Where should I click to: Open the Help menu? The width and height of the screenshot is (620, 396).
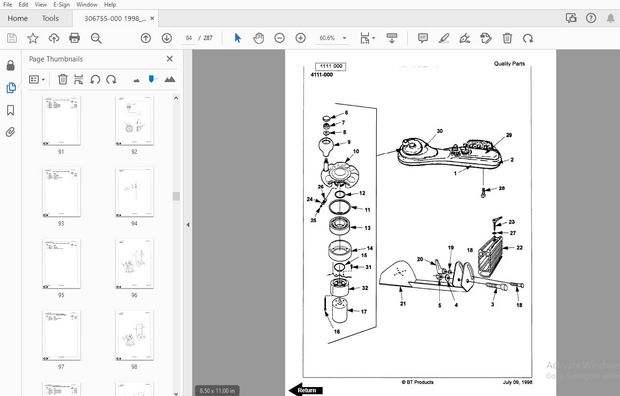(110, 5)
